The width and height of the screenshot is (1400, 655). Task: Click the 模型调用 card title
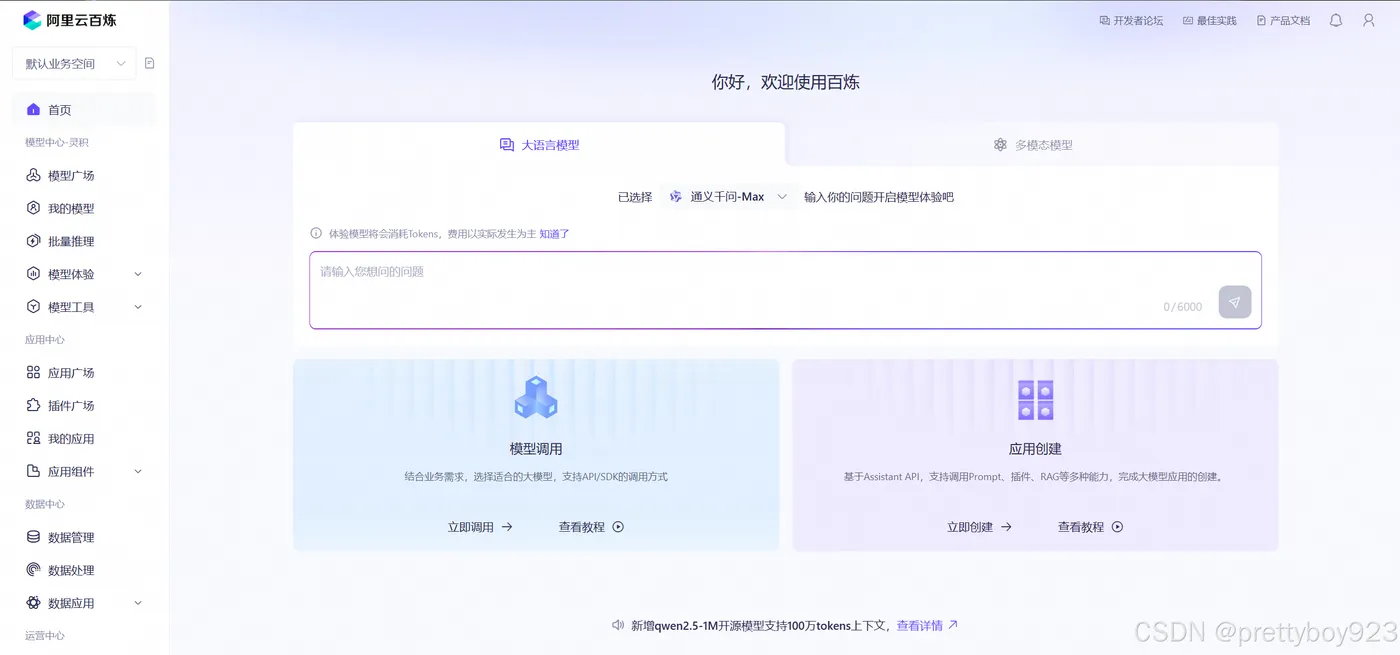(536, 450)
